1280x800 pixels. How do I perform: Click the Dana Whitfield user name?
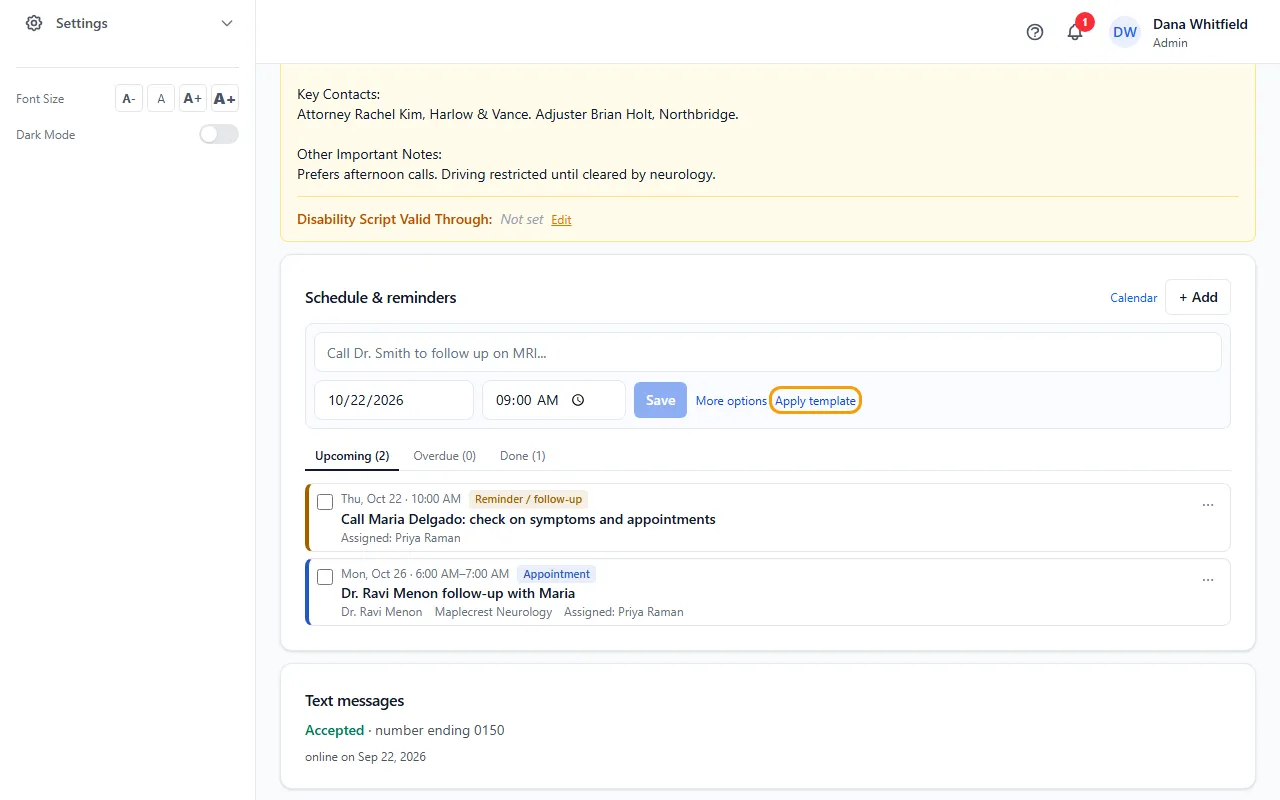point(1200,24)
